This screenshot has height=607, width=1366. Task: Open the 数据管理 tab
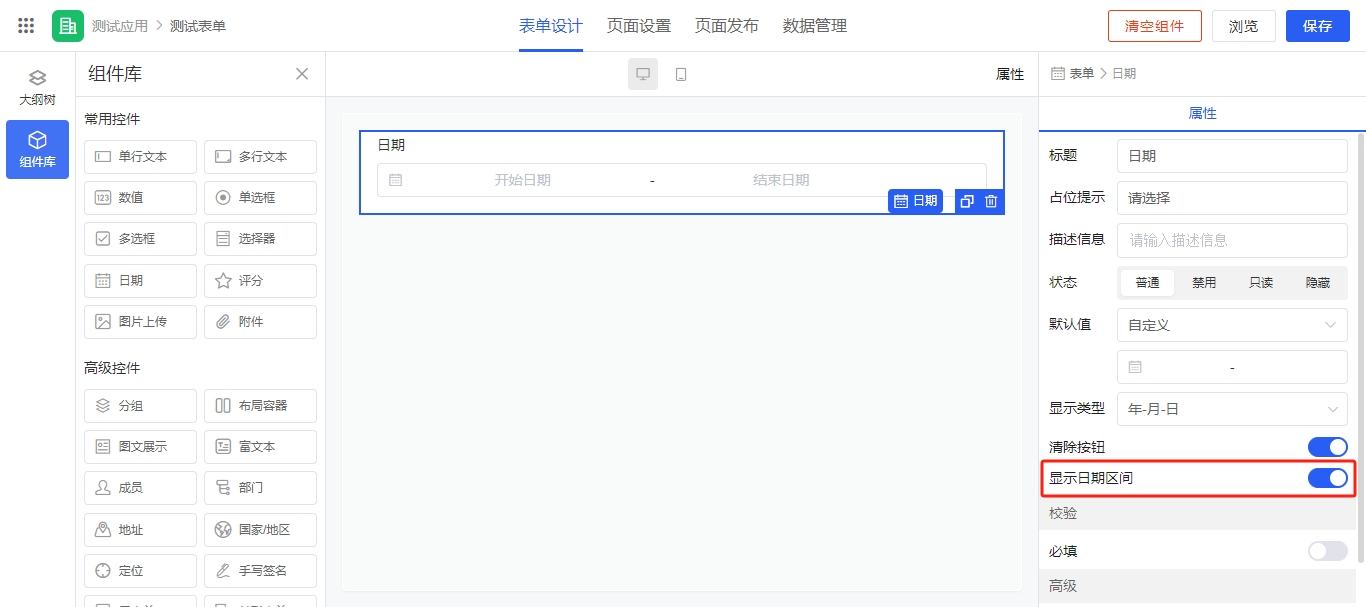(814, 26)
